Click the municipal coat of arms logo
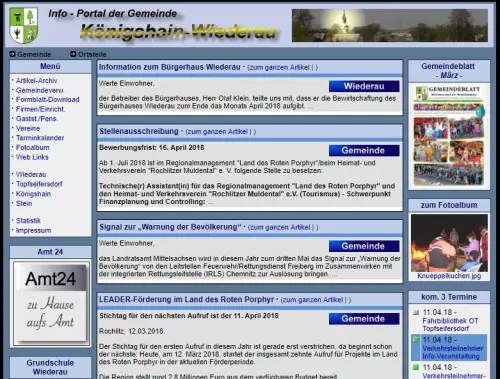500x379 pixels. point(23,26)
